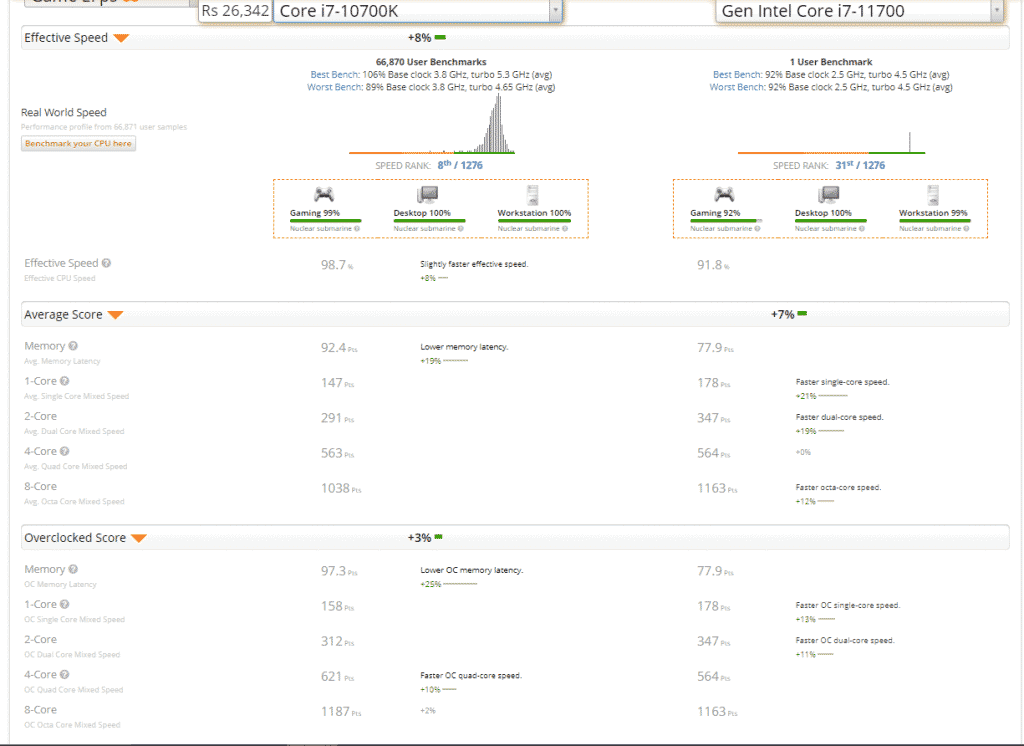Click the 91.8% effective speed value
This screenshot has height=746, width=1024.
tap(713, 265)
